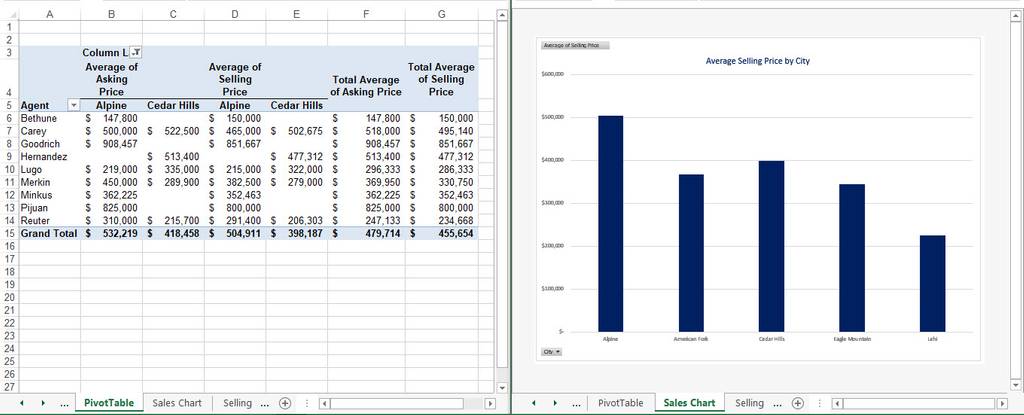Select the Grand Total cell in row 15
The image size is (1024, 415).
[x=48, y=233]
